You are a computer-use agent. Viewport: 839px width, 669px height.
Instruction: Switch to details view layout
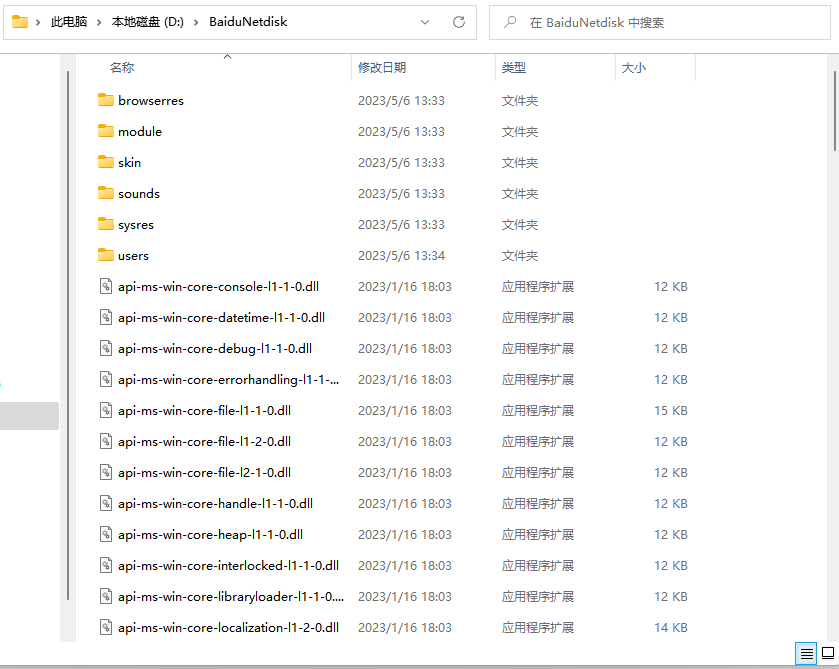[806, 653]
